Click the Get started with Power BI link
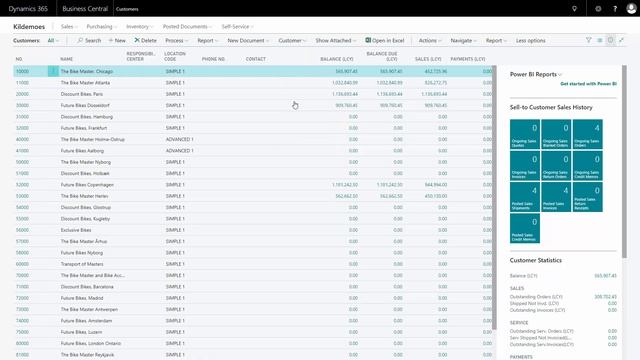The width and height of the screenshot is (640, 360). 588,84
